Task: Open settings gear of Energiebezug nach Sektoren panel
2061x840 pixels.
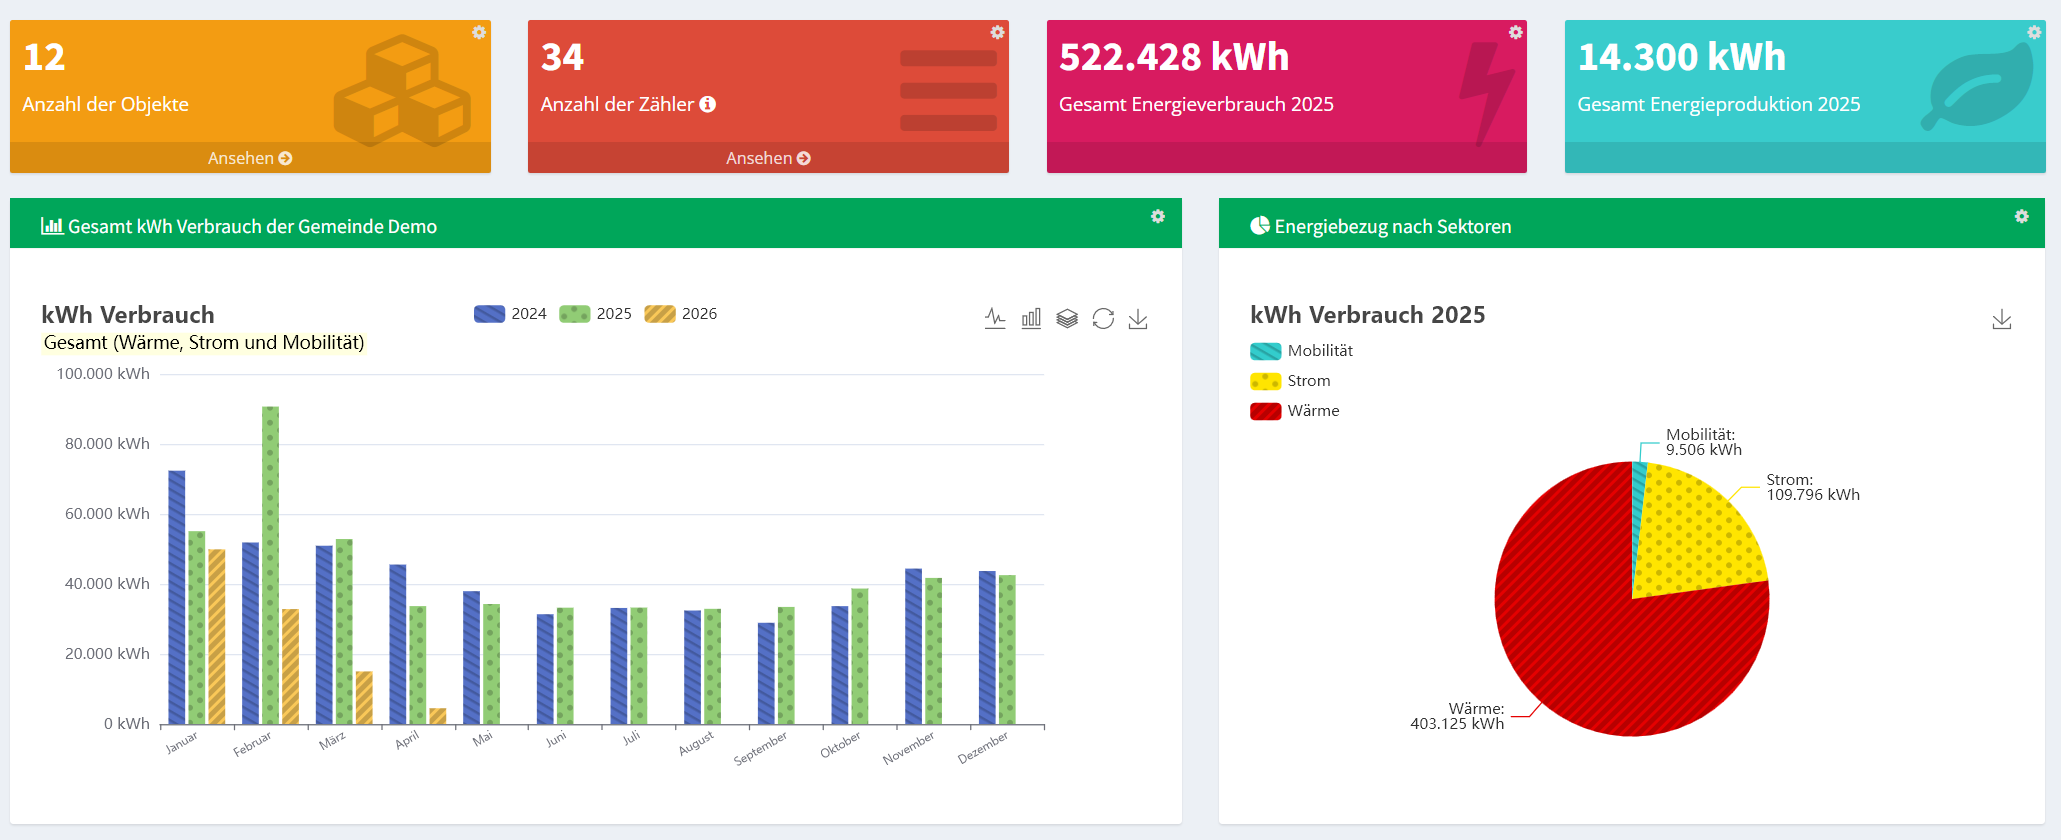Action: [2022, 216]
